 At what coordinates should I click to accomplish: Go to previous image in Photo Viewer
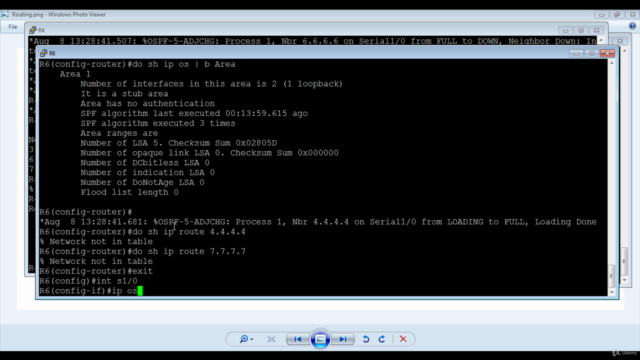pyautogui.click(x=298, y=339)
